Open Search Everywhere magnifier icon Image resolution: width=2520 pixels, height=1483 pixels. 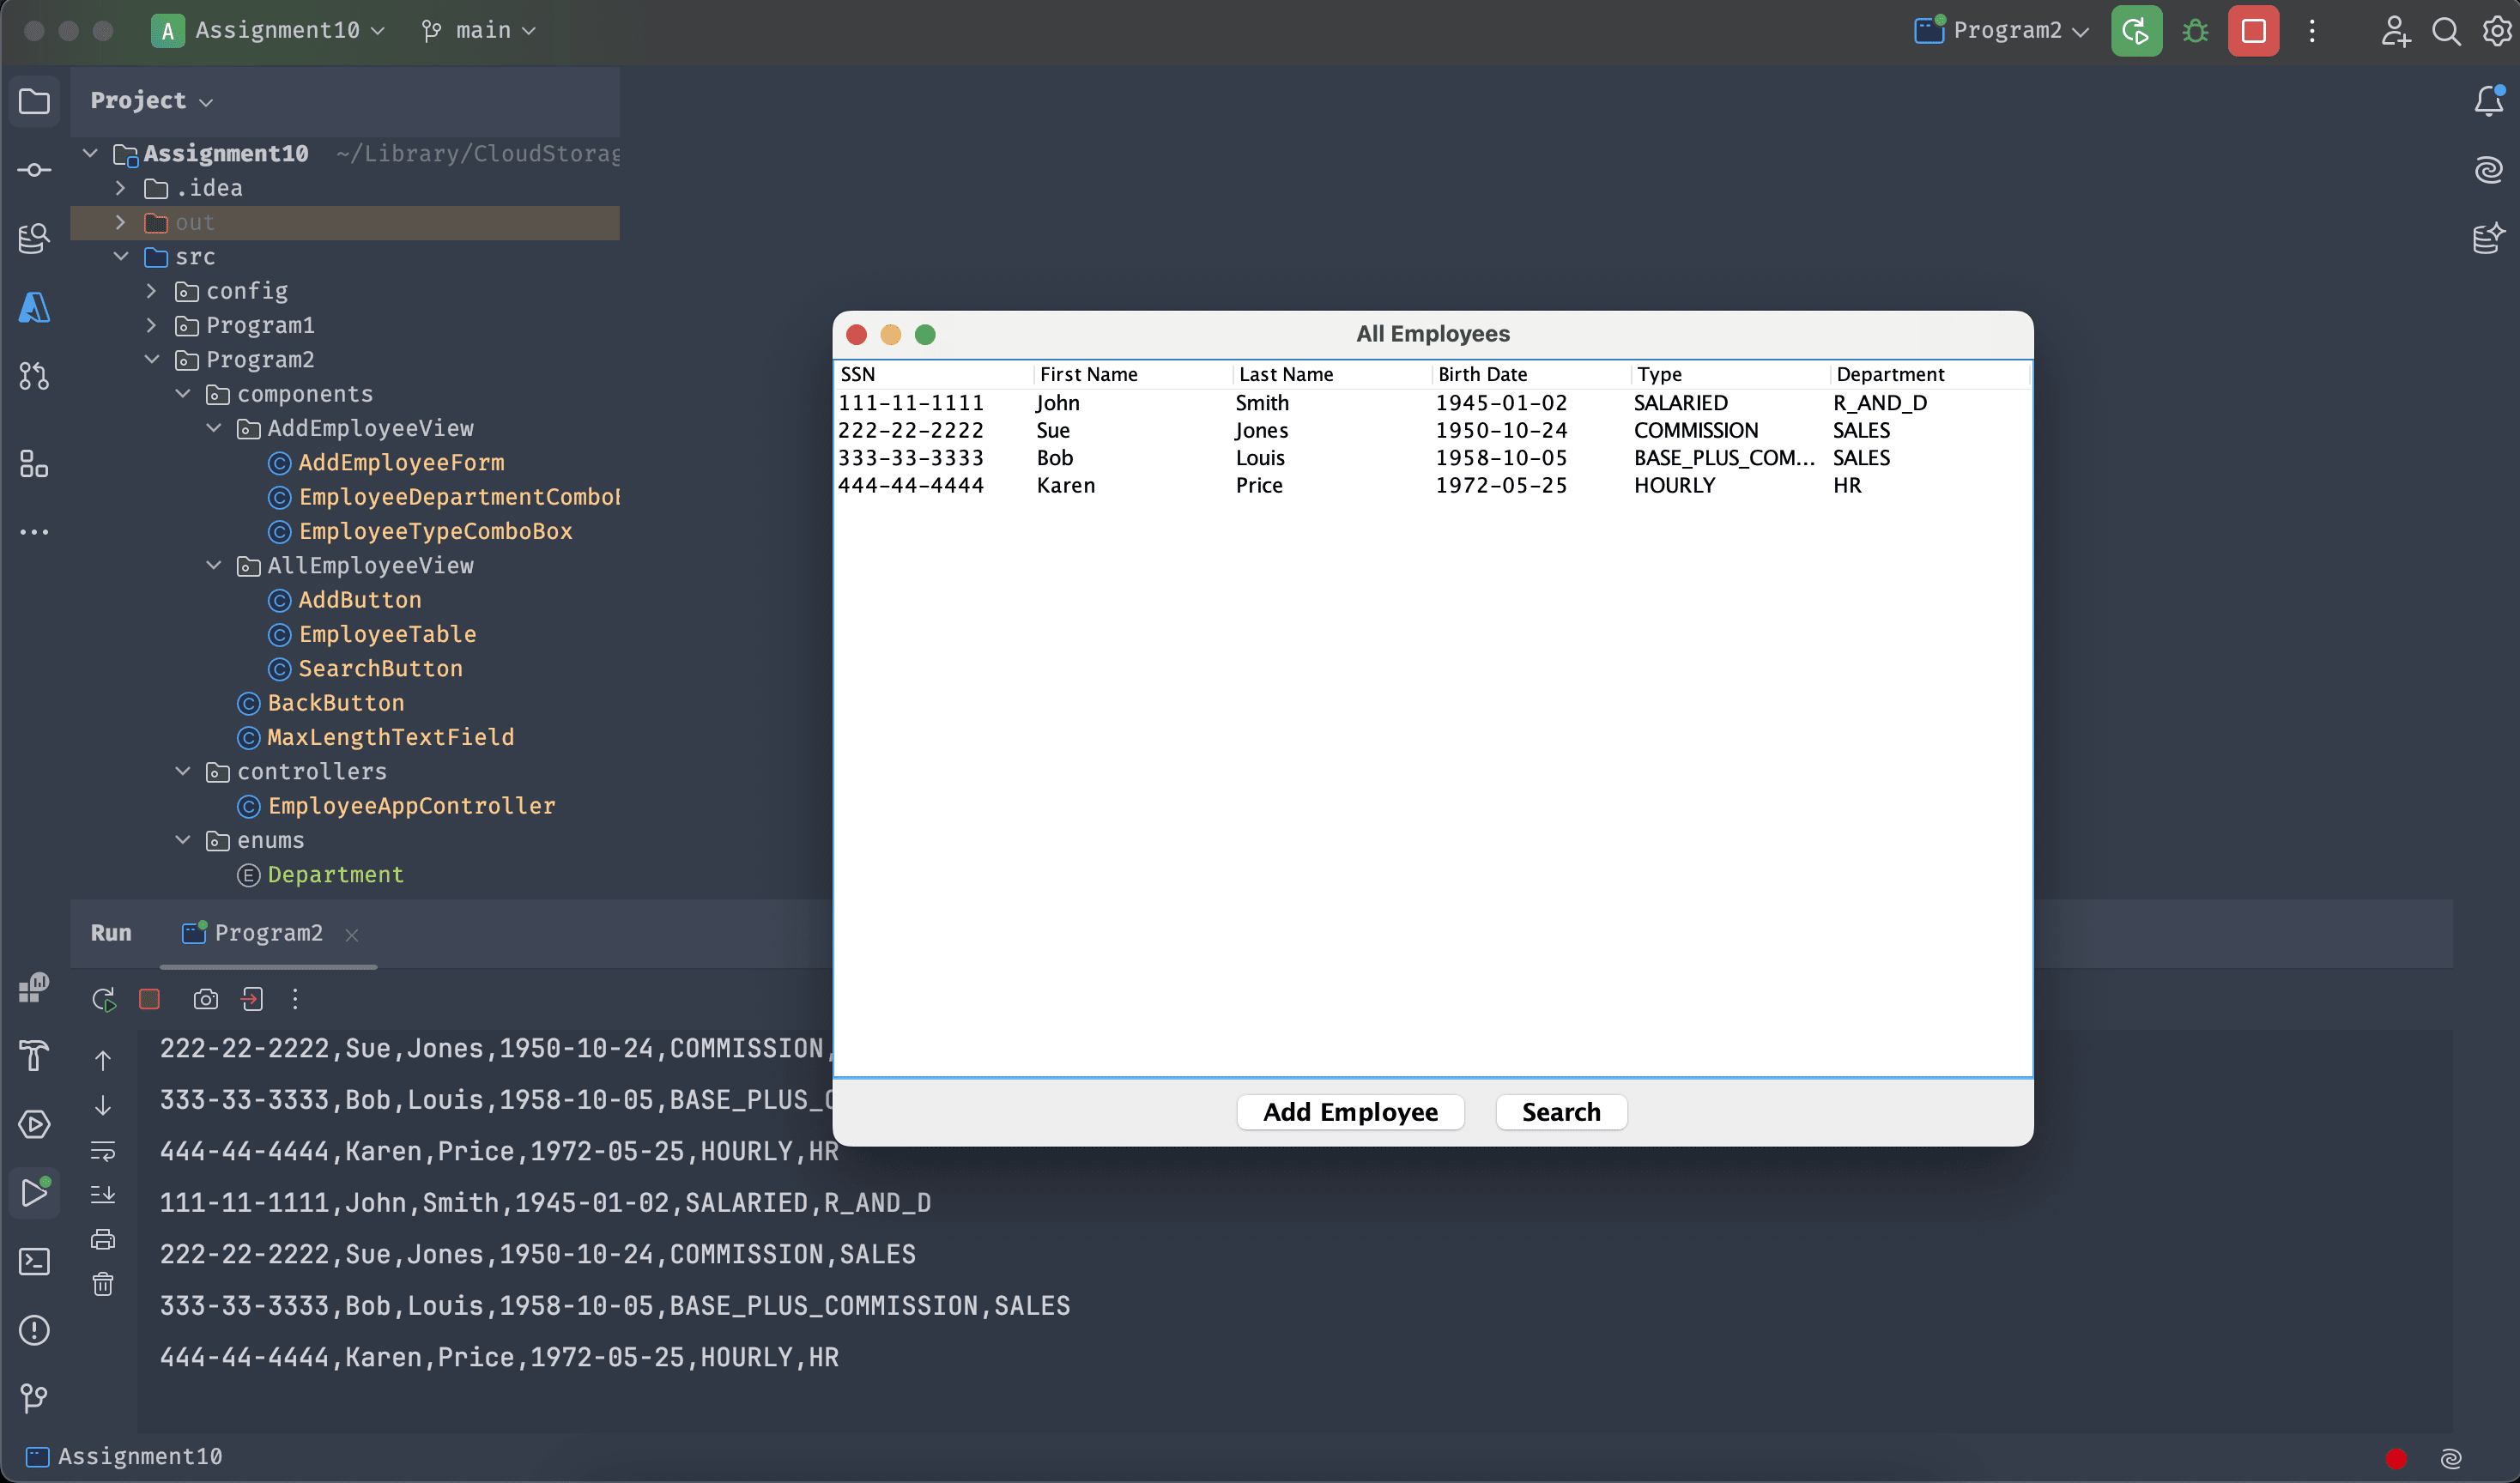tap(2446, 31)
